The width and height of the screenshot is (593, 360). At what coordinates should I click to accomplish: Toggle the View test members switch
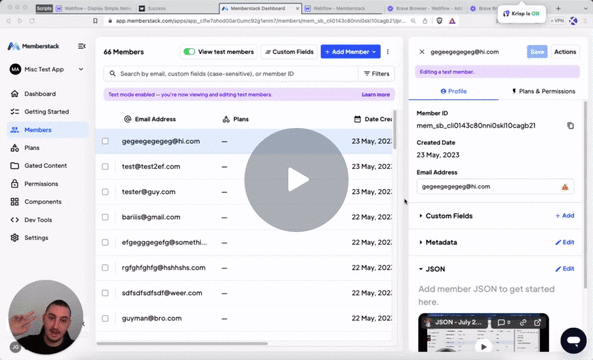pyautogui.click(x=189, y=51)
